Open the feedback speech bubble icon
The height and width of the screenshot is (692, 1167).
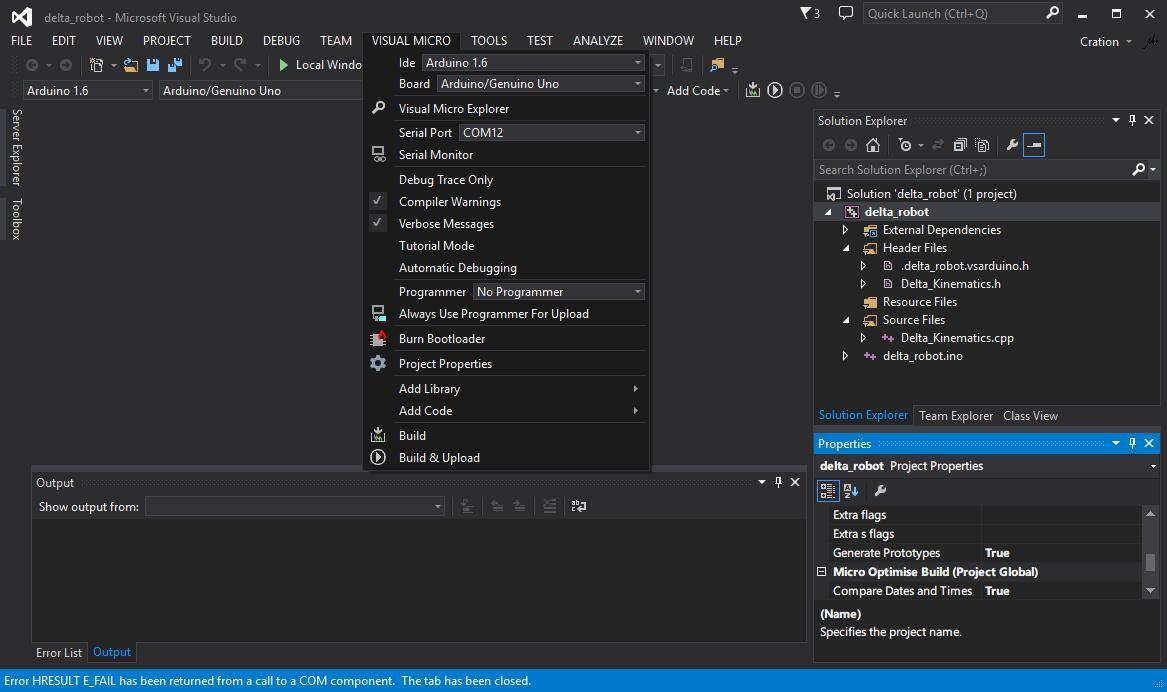coord(845,13)
